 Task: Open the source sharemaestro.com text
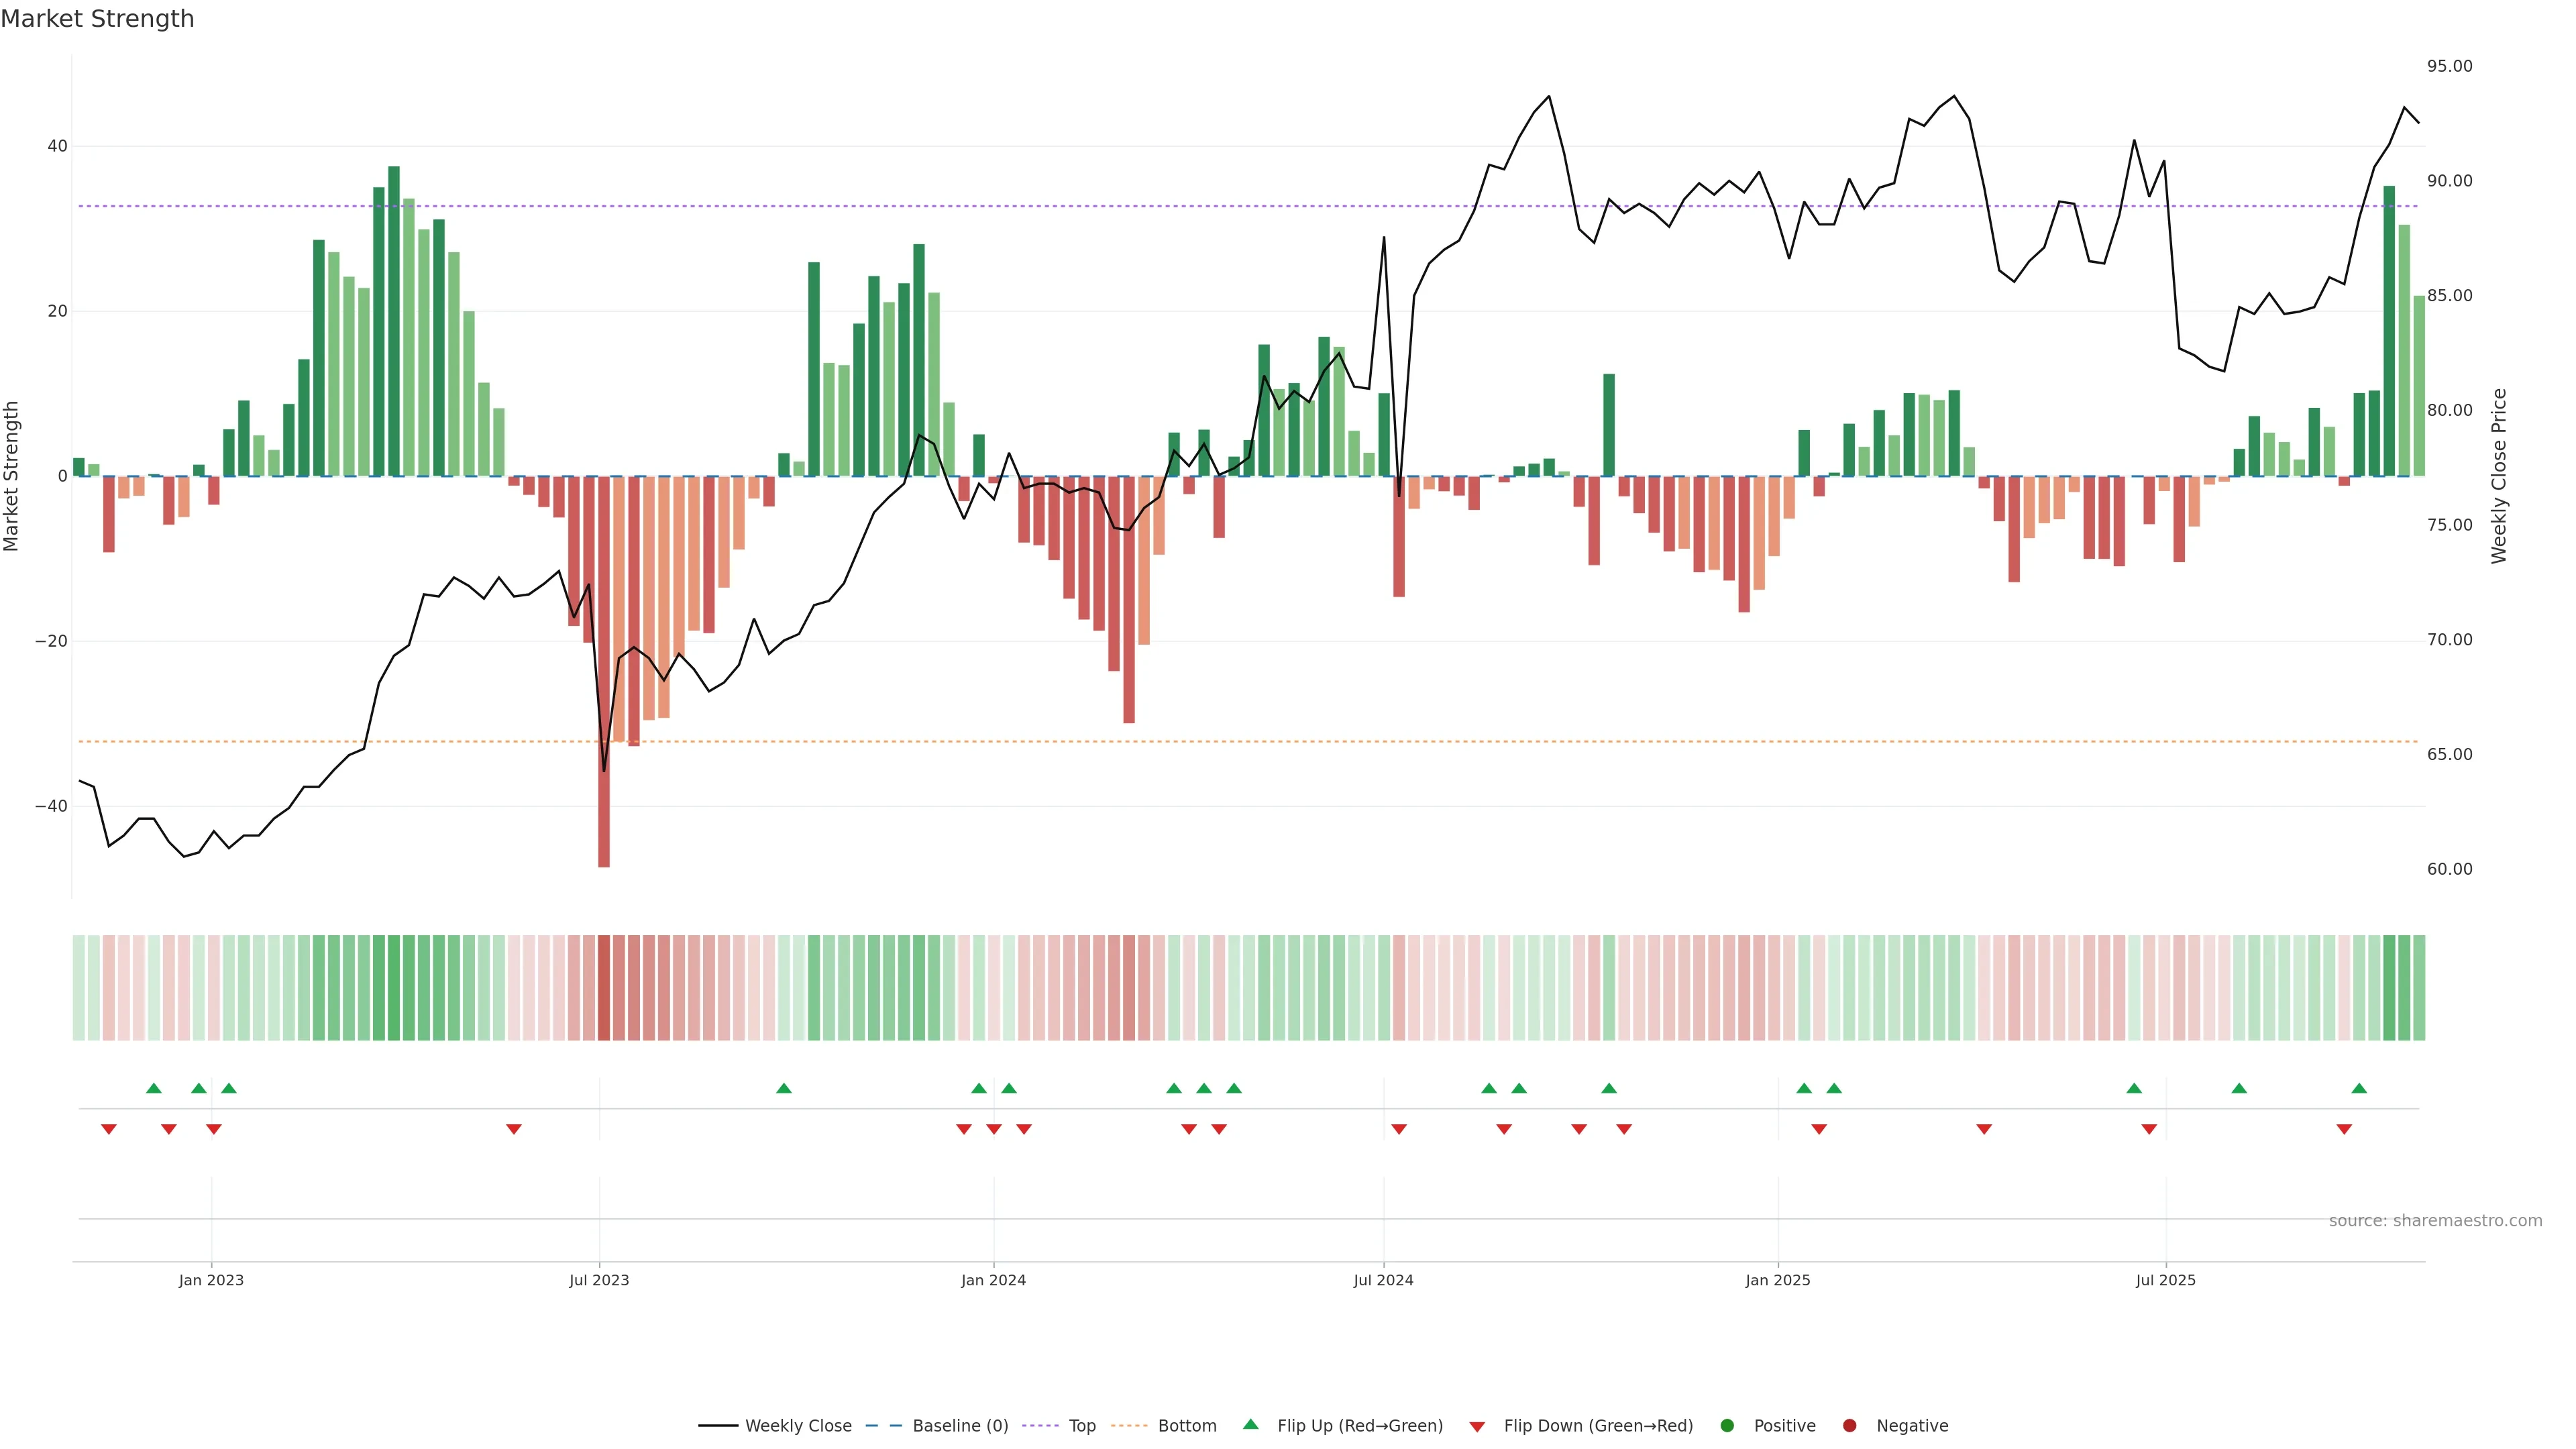tap(2435, 1221)
